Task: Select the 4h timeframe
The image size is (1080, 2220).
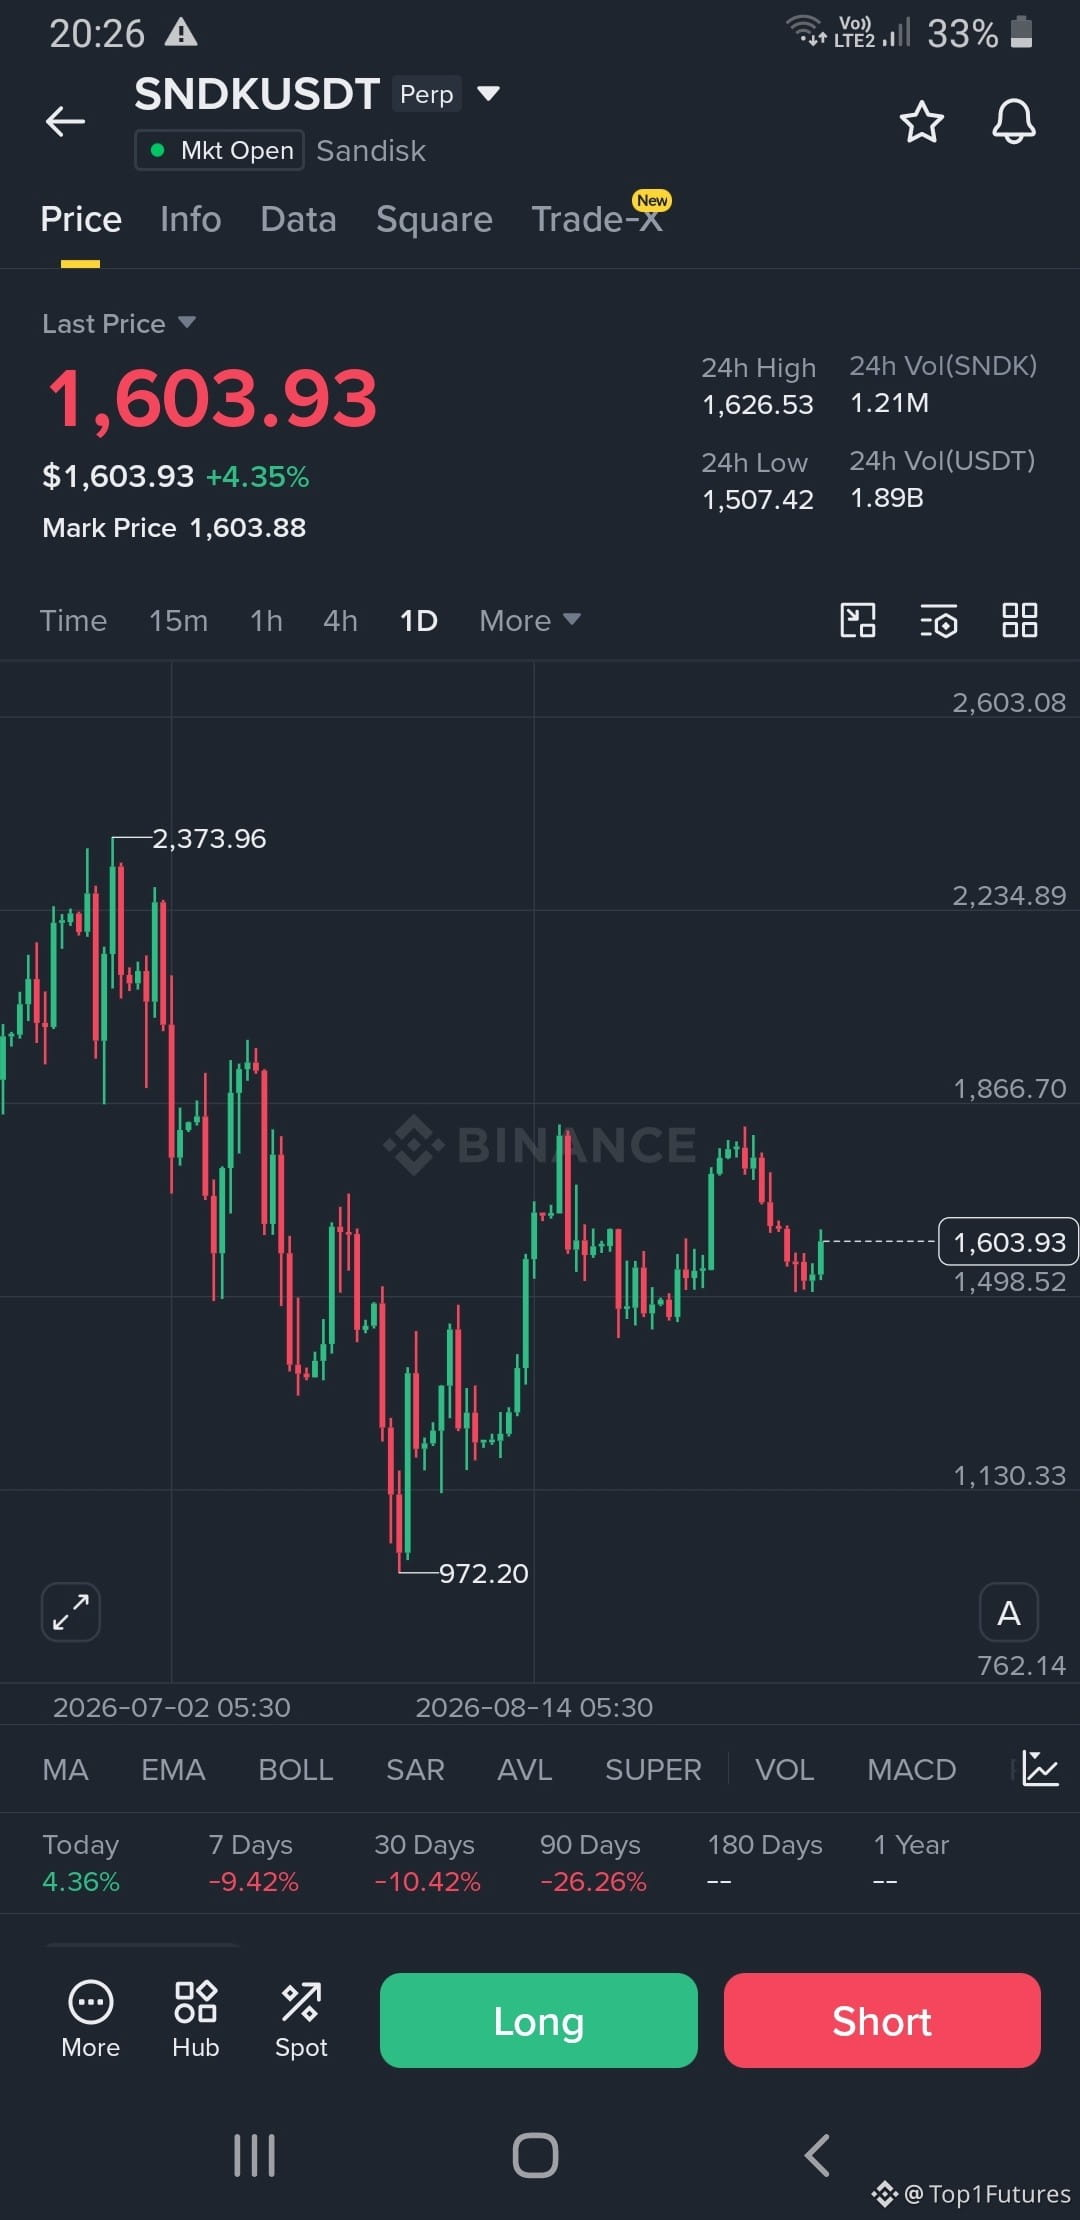Action: [x=340, y=620]
